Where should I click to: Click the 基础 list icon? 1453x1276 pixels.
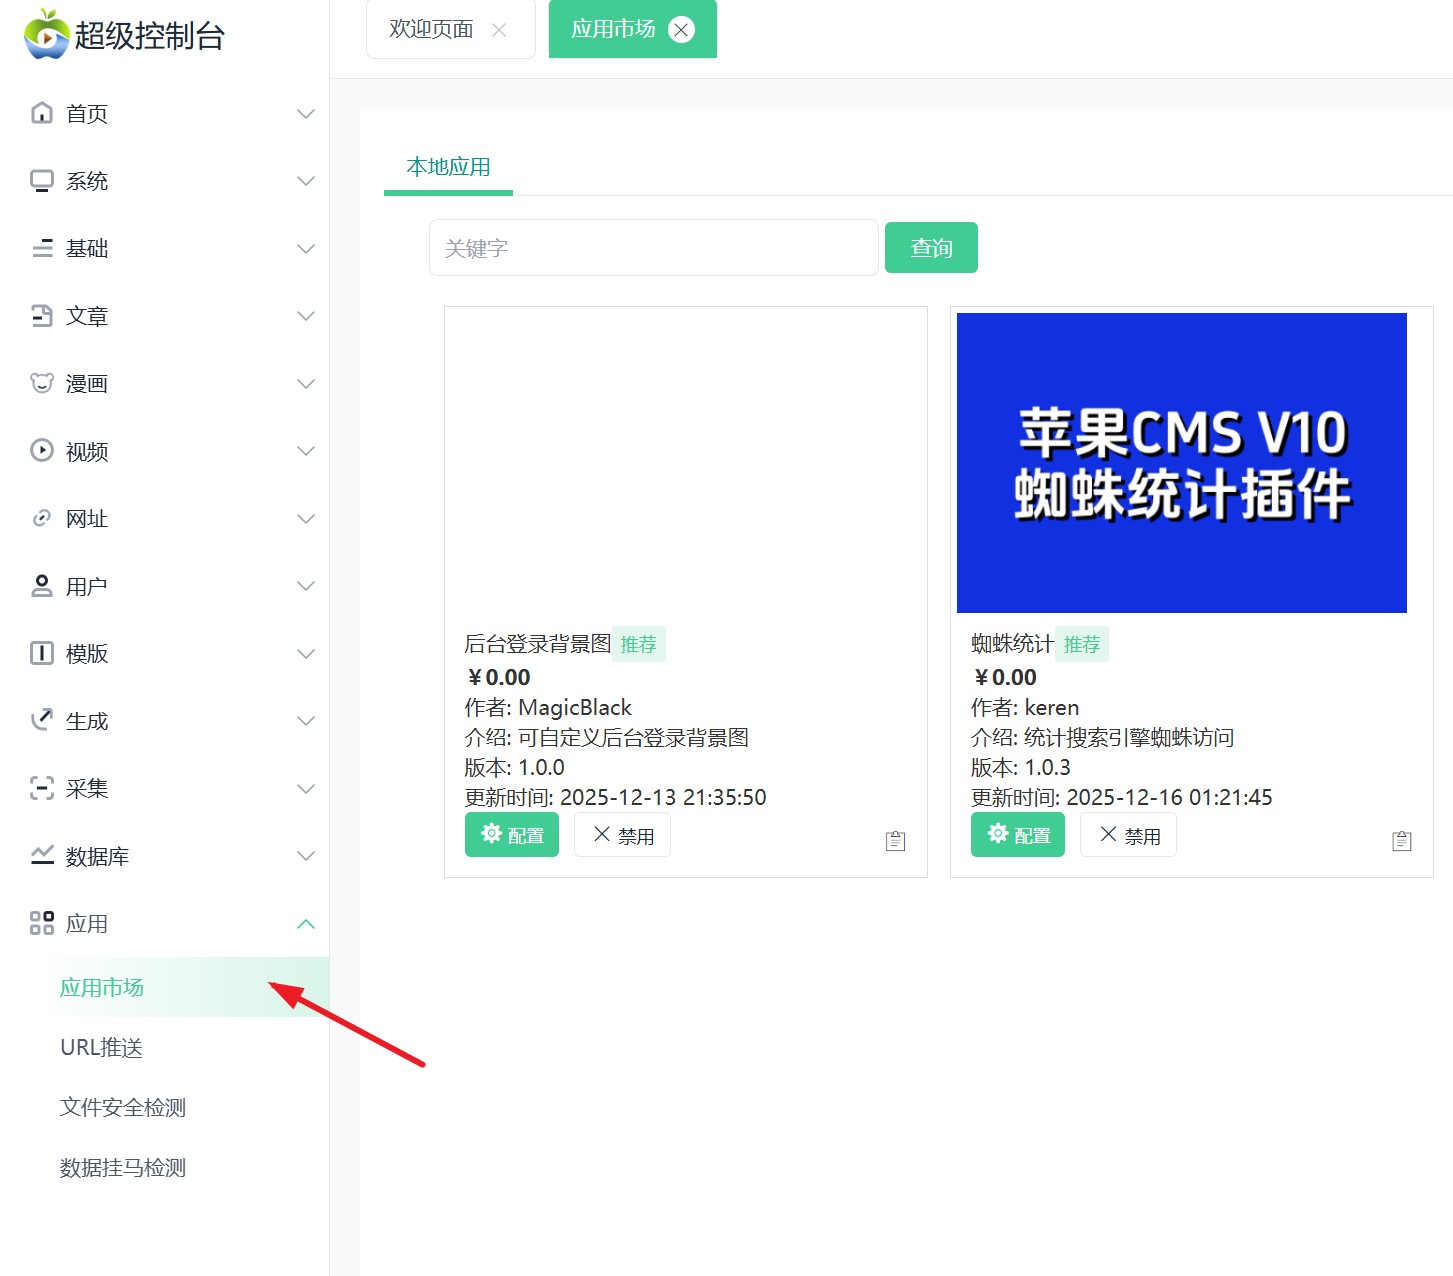click(x=42, y=248)
